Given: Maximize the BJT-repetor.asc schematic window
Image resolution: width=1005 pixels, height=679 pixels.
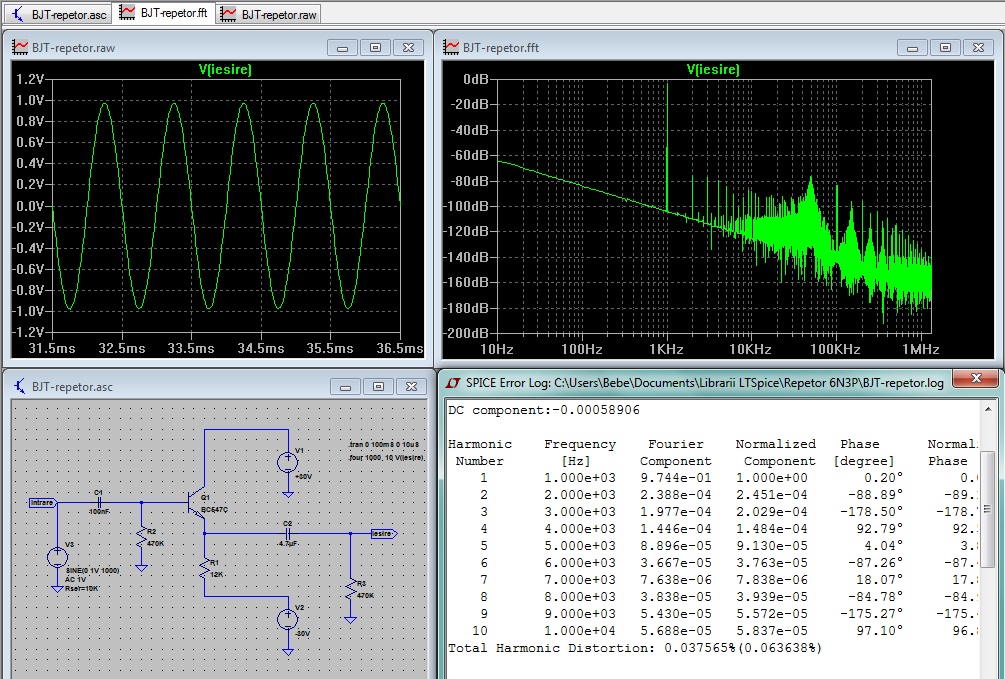Looking at the screenshot, I should click(378, 387).
